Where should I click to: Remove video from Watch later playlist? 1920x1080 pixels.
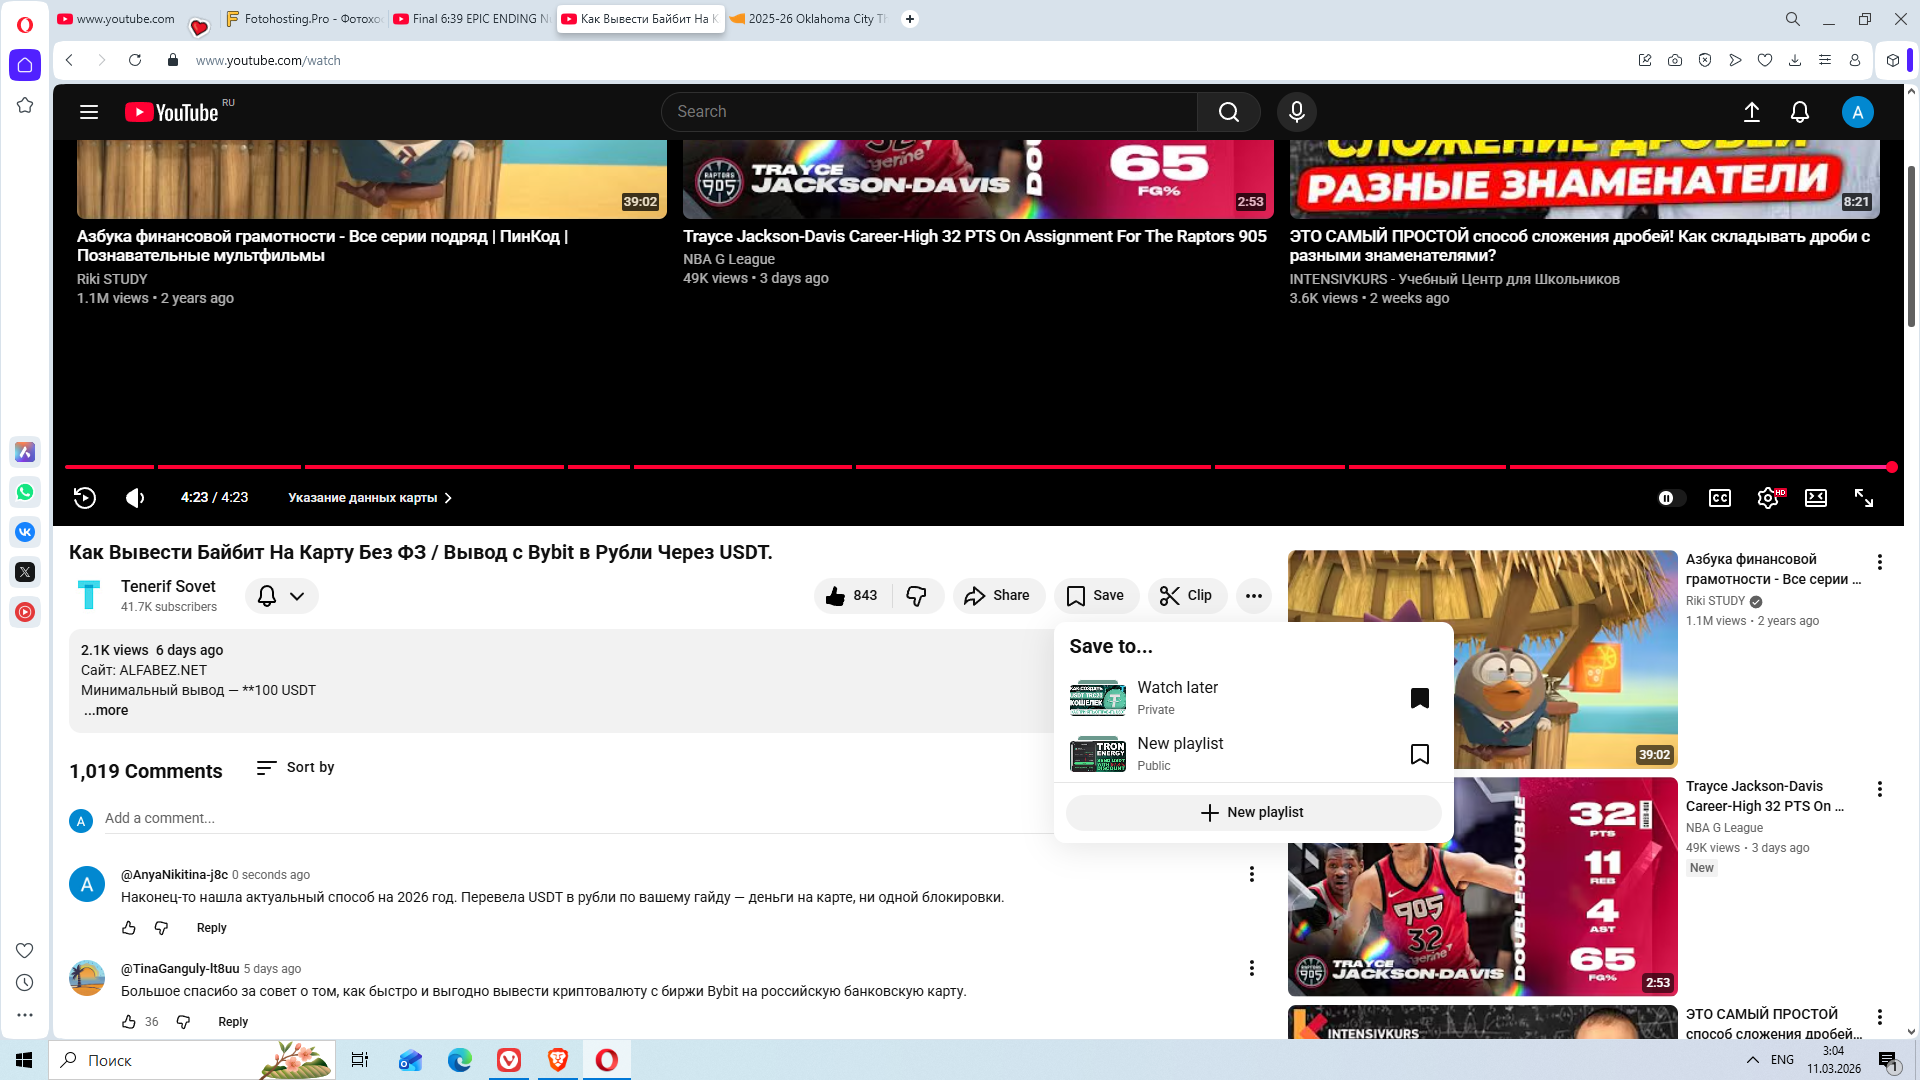pos(1419,698)
